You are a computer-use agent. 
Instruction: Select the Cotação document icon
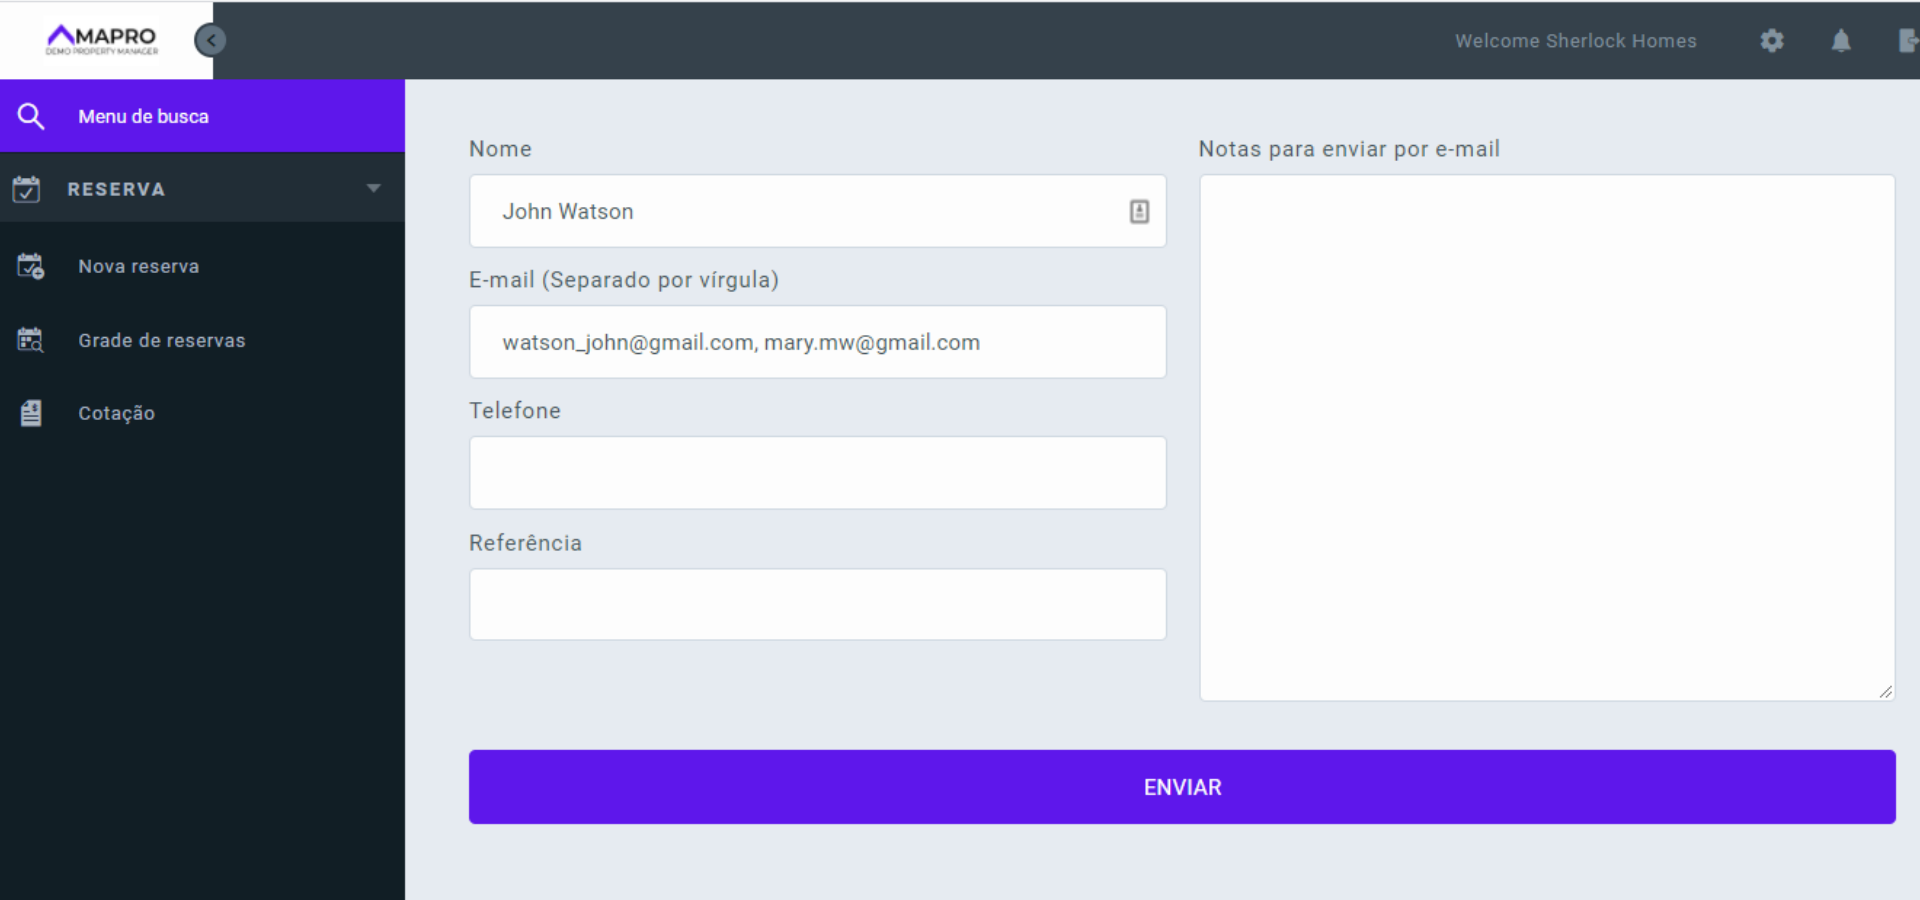[30, 413]
